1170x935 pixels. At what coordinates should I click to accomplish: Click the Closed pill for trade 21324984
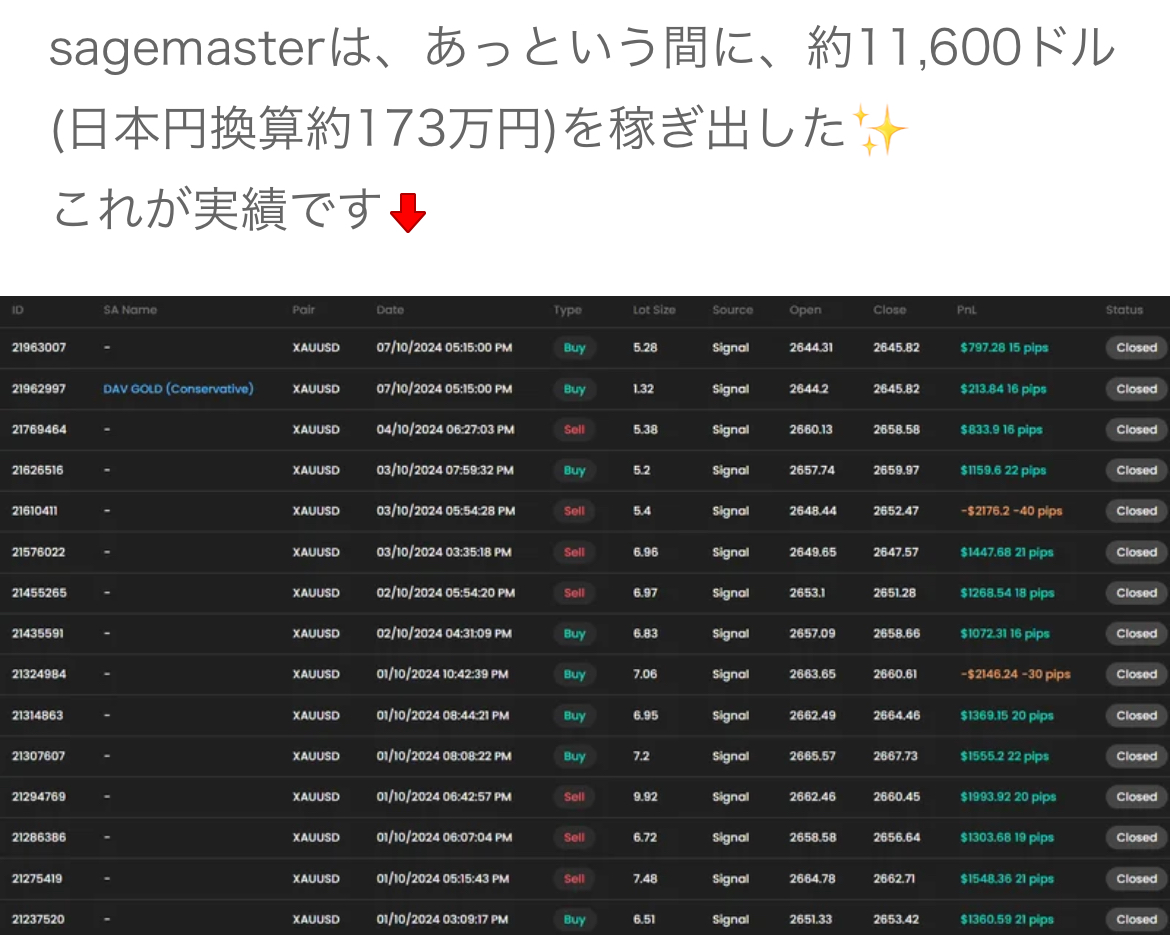1135,674
